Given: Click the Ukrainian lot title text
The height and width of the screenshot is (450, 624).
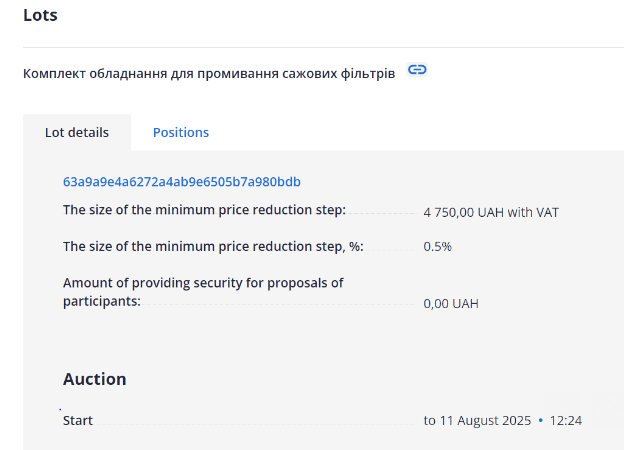Looking at the screenshot, I should click(x=209, y=73).
